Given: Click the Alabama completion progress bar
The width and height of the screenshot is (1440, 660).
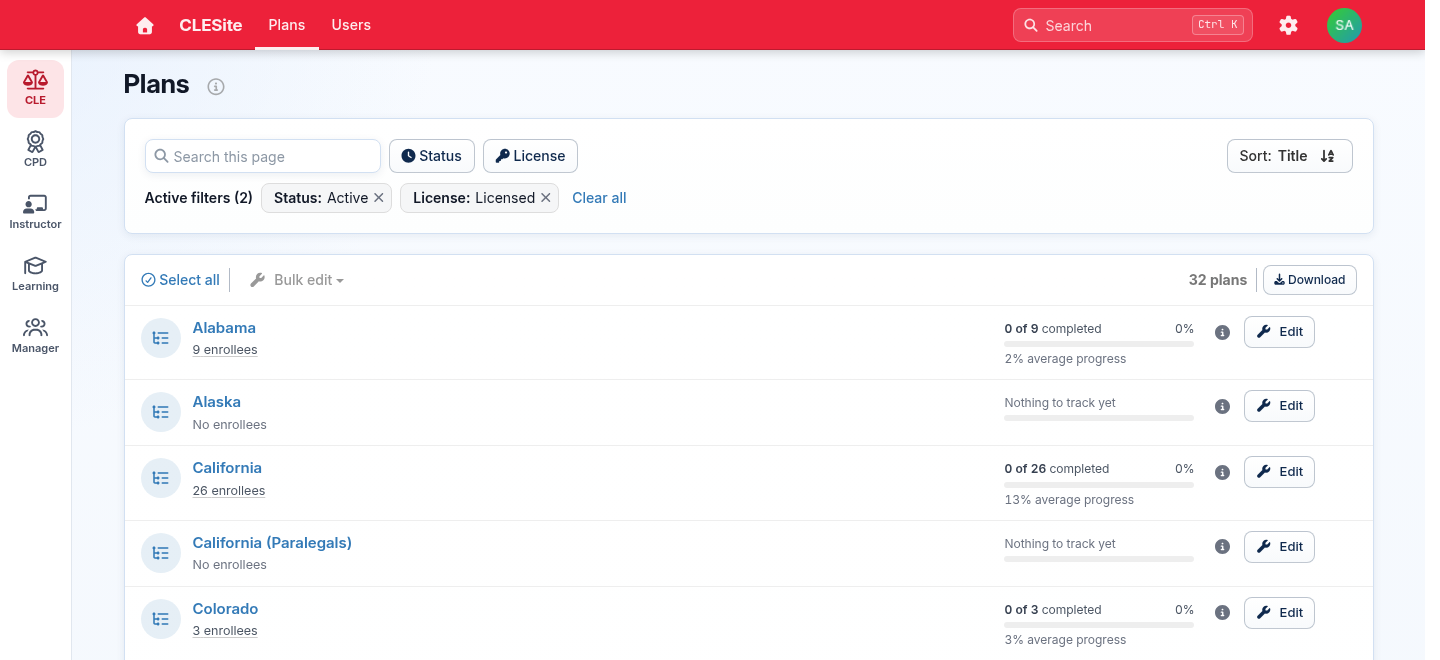Looking at the screenshot, I should click(1099, 344).
